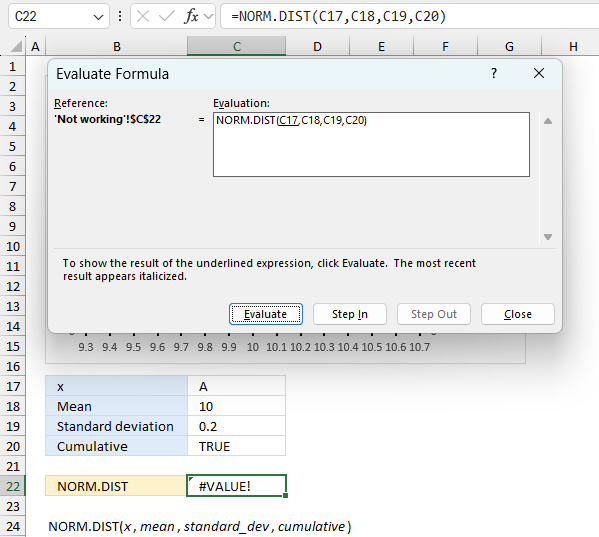Select column B header

click(117, 46)
